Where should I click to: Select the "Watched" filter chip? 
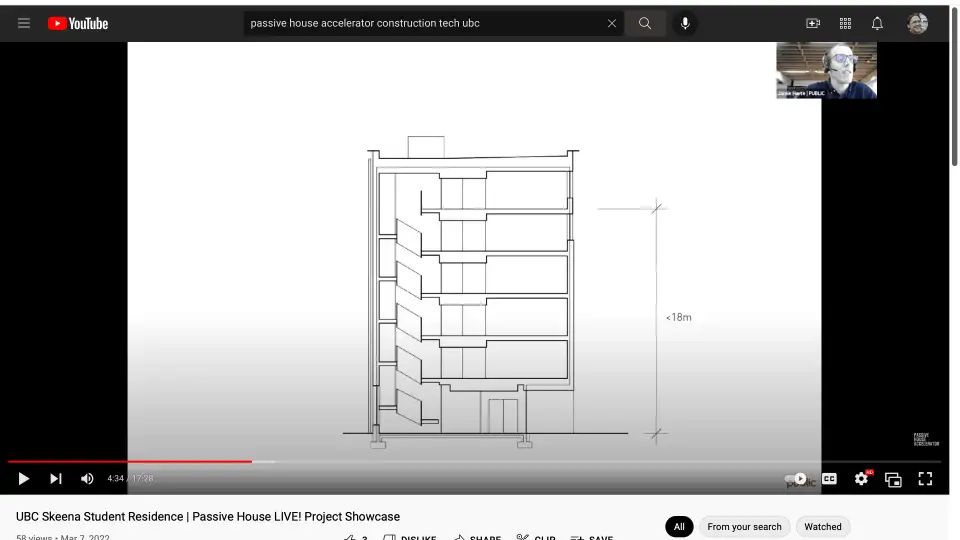coord(823,527)
